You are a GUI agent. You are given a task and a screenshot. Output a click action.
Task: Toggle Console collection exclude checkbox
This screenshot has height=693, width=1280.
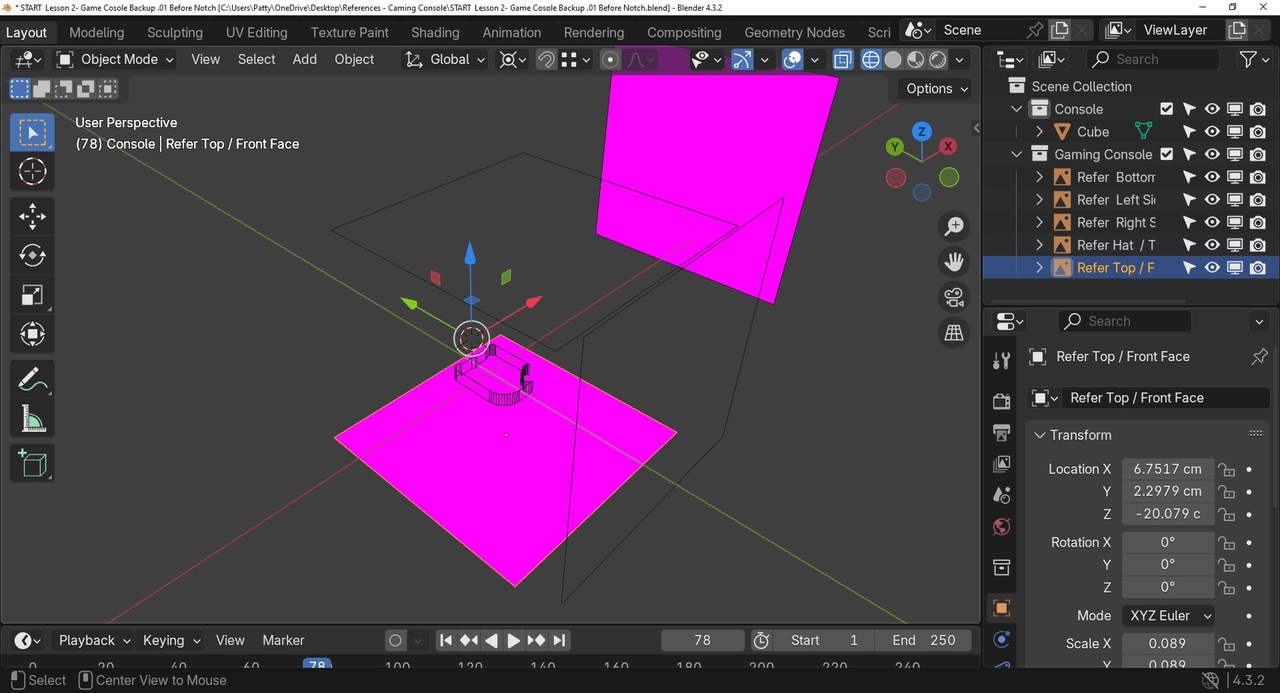coord(1166,109)
